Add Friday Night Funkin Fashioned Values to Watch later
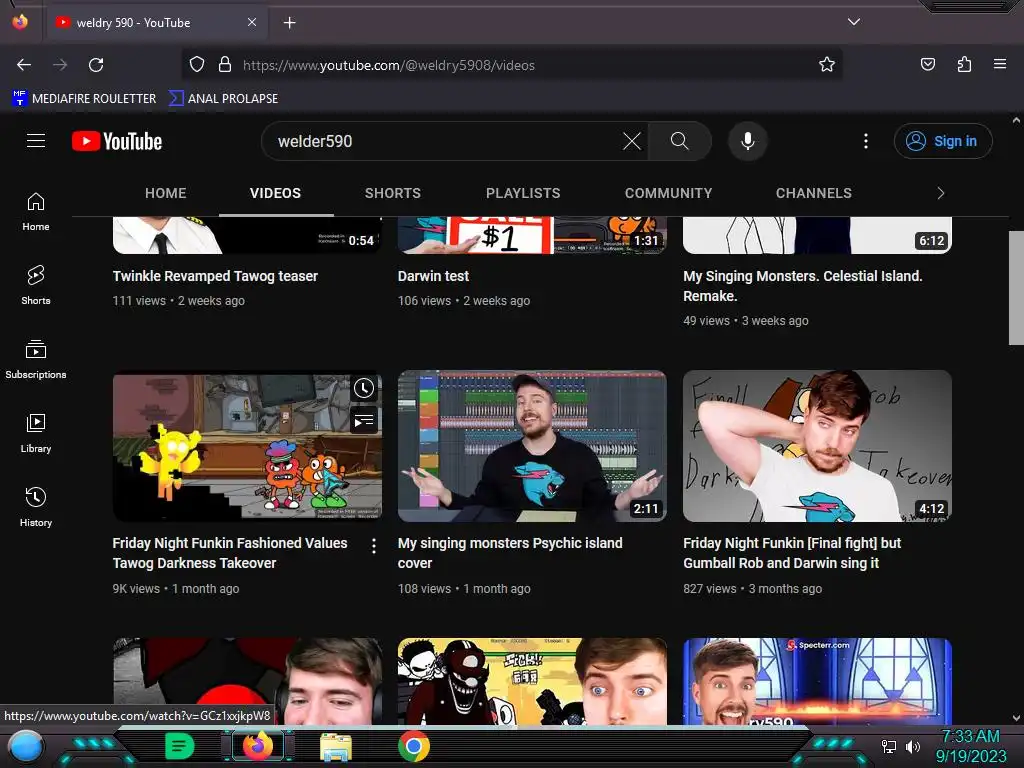This screenshot has width=1024, height=768. pos(364,389)
